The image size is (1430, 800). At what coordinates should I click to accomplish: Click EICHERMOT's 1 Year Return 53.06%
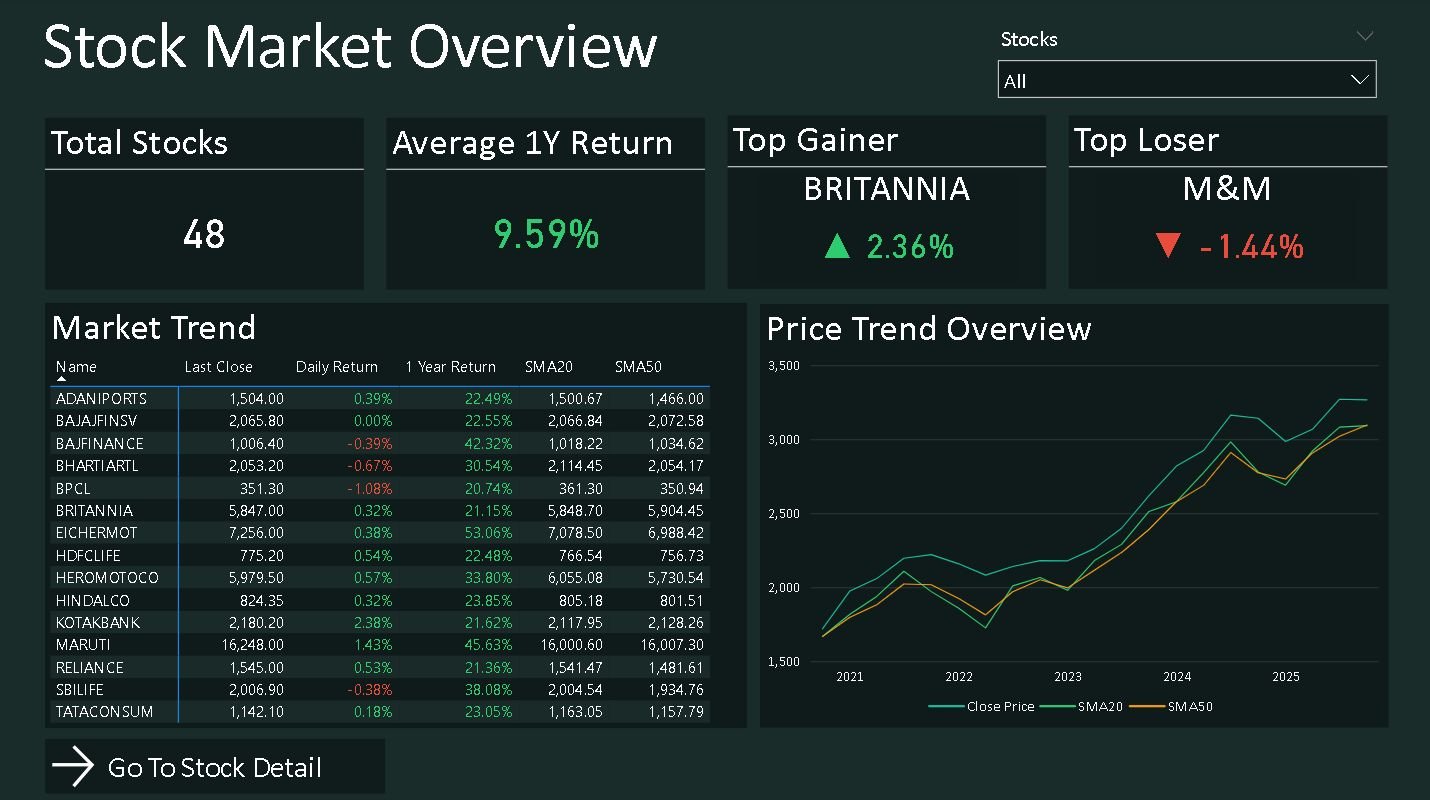[488, 533]
